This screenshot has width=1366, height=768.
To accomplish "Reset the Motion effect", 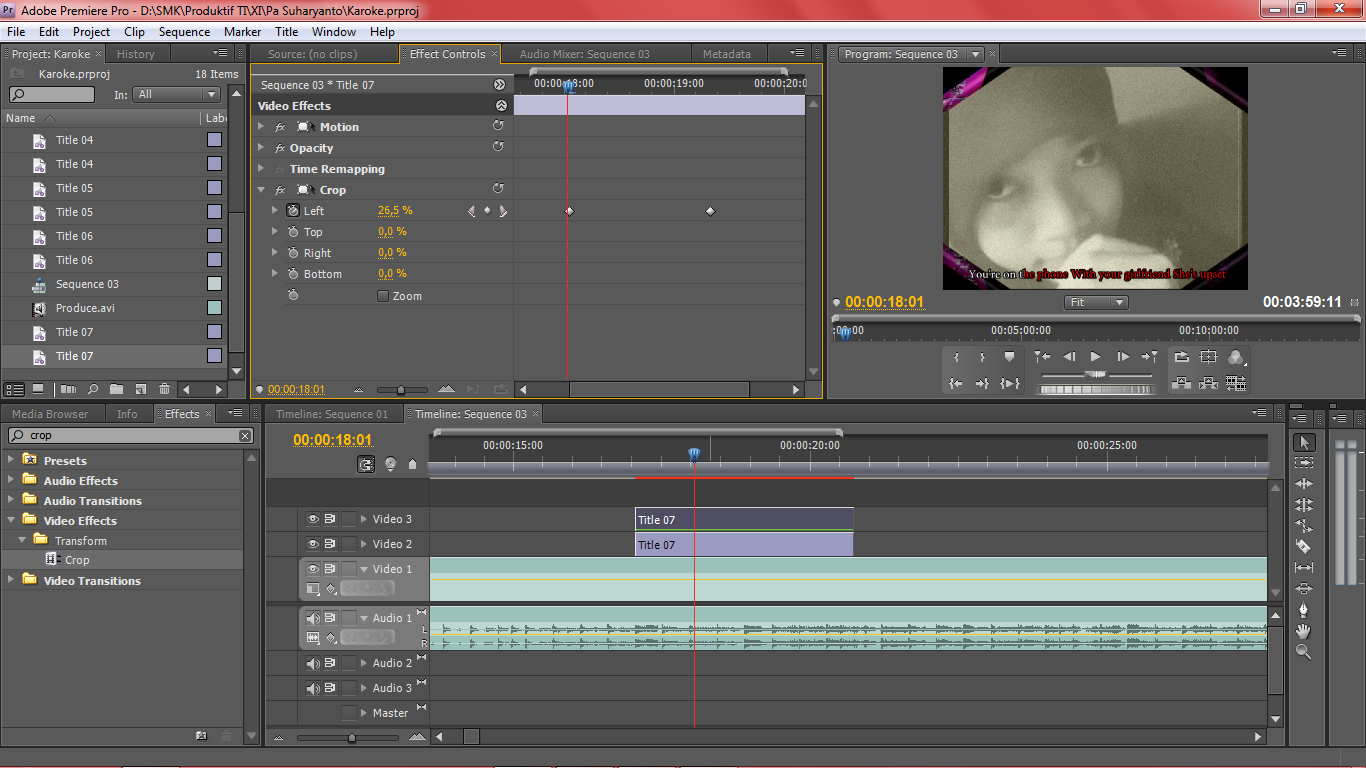I will tap(498, 126).
